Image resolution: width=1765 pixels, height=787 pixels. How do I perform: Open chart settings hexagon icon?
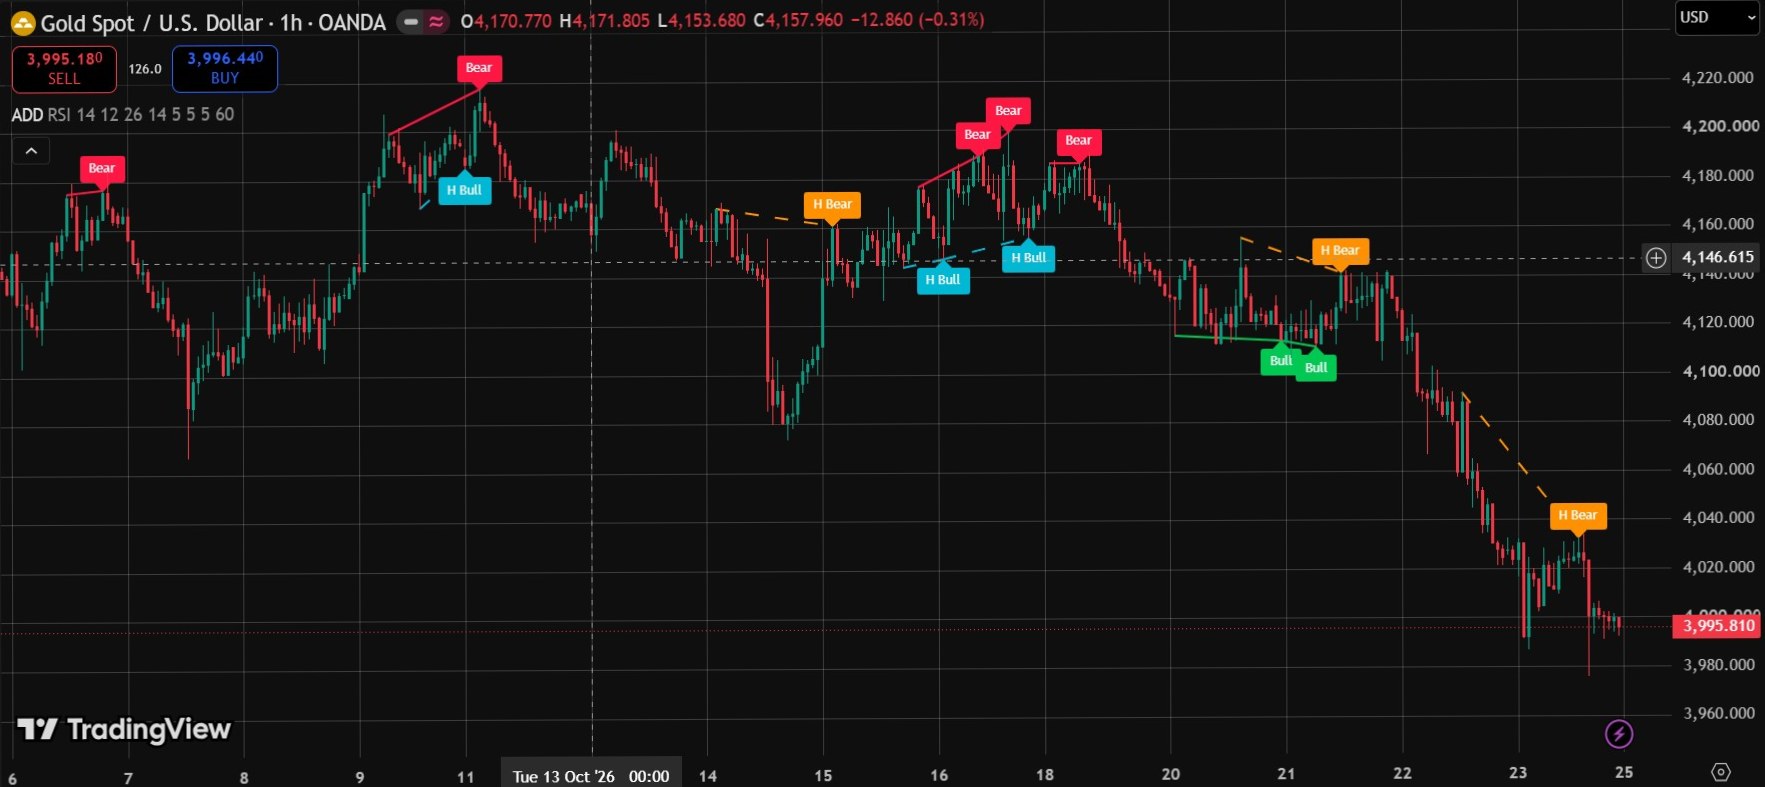pos(1721,772)
